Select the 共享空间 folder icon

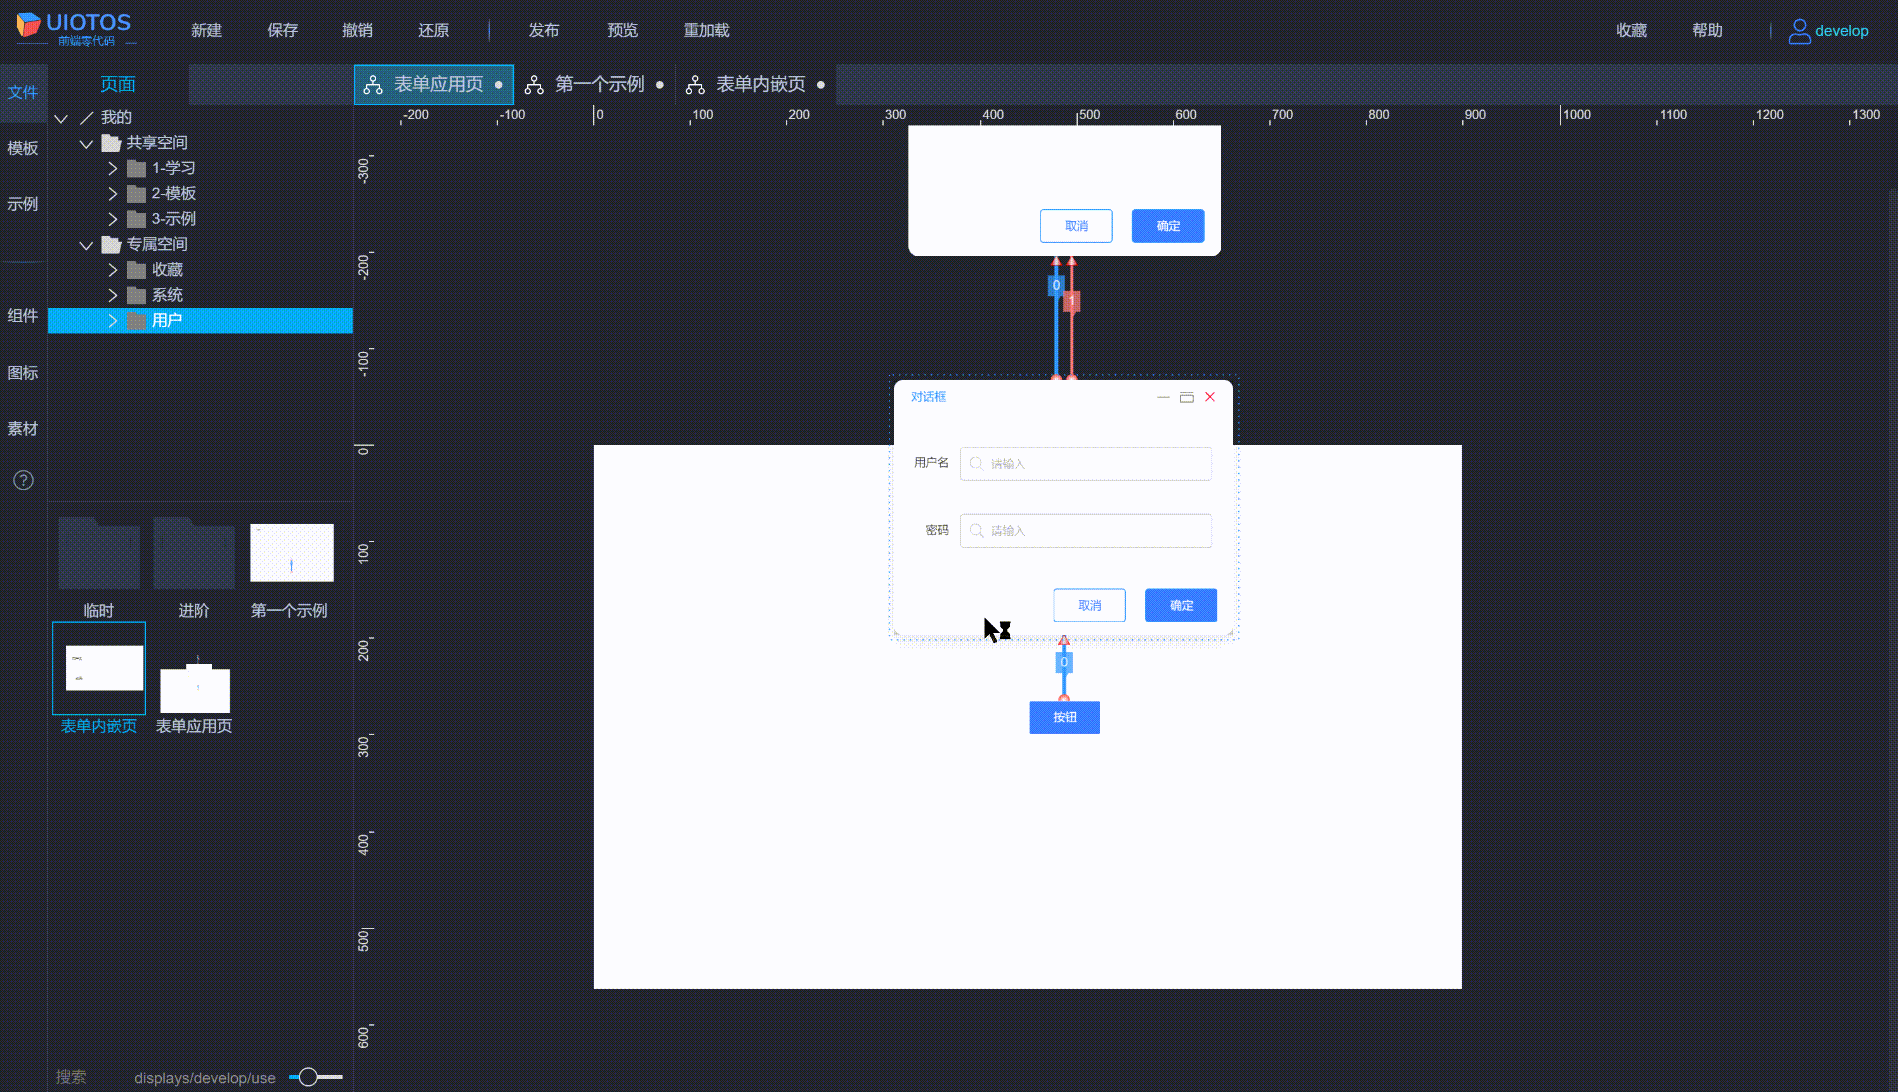pyautogui.click(x=111, y=143)
